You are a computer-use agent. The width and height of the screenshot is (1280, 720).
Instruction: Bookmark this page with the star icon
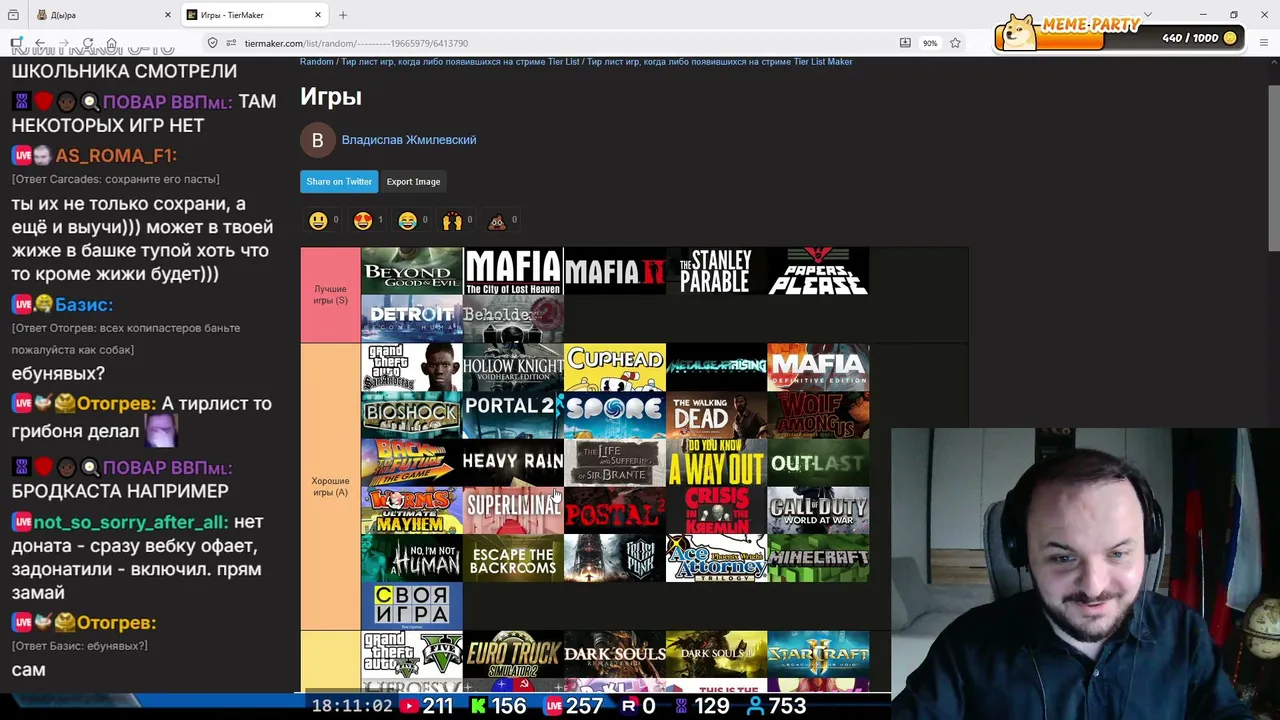click(x=955, y=43)
